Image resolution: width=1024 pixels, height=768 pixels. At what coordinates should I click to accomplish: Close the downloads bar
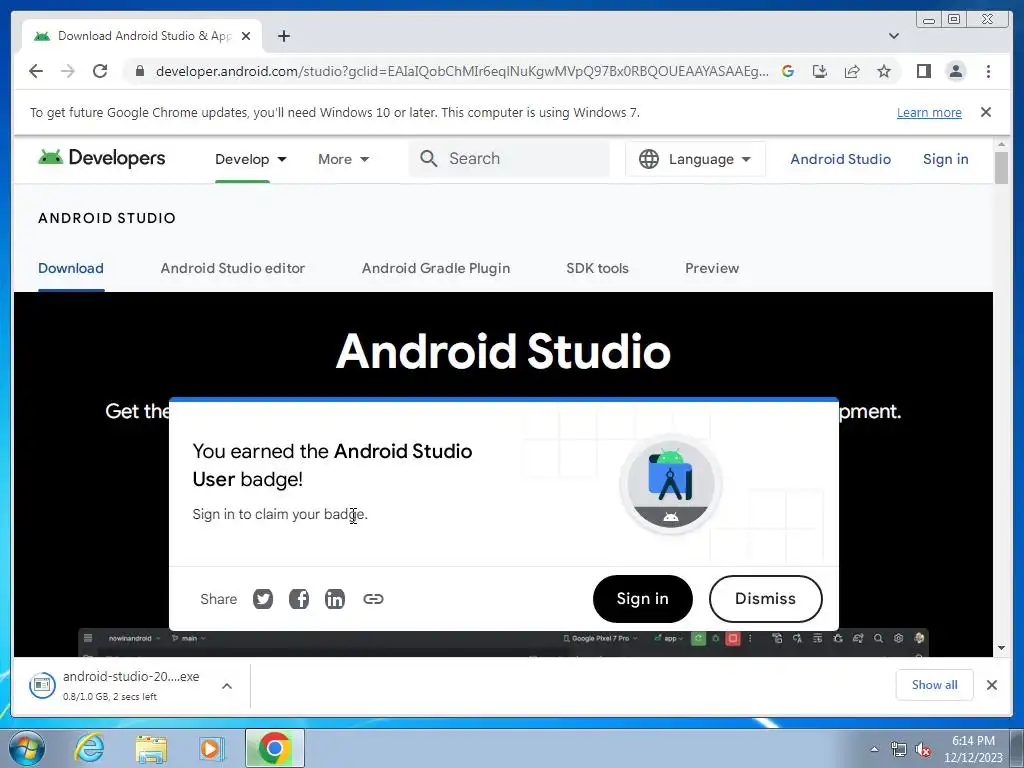[x=991, y=685]
